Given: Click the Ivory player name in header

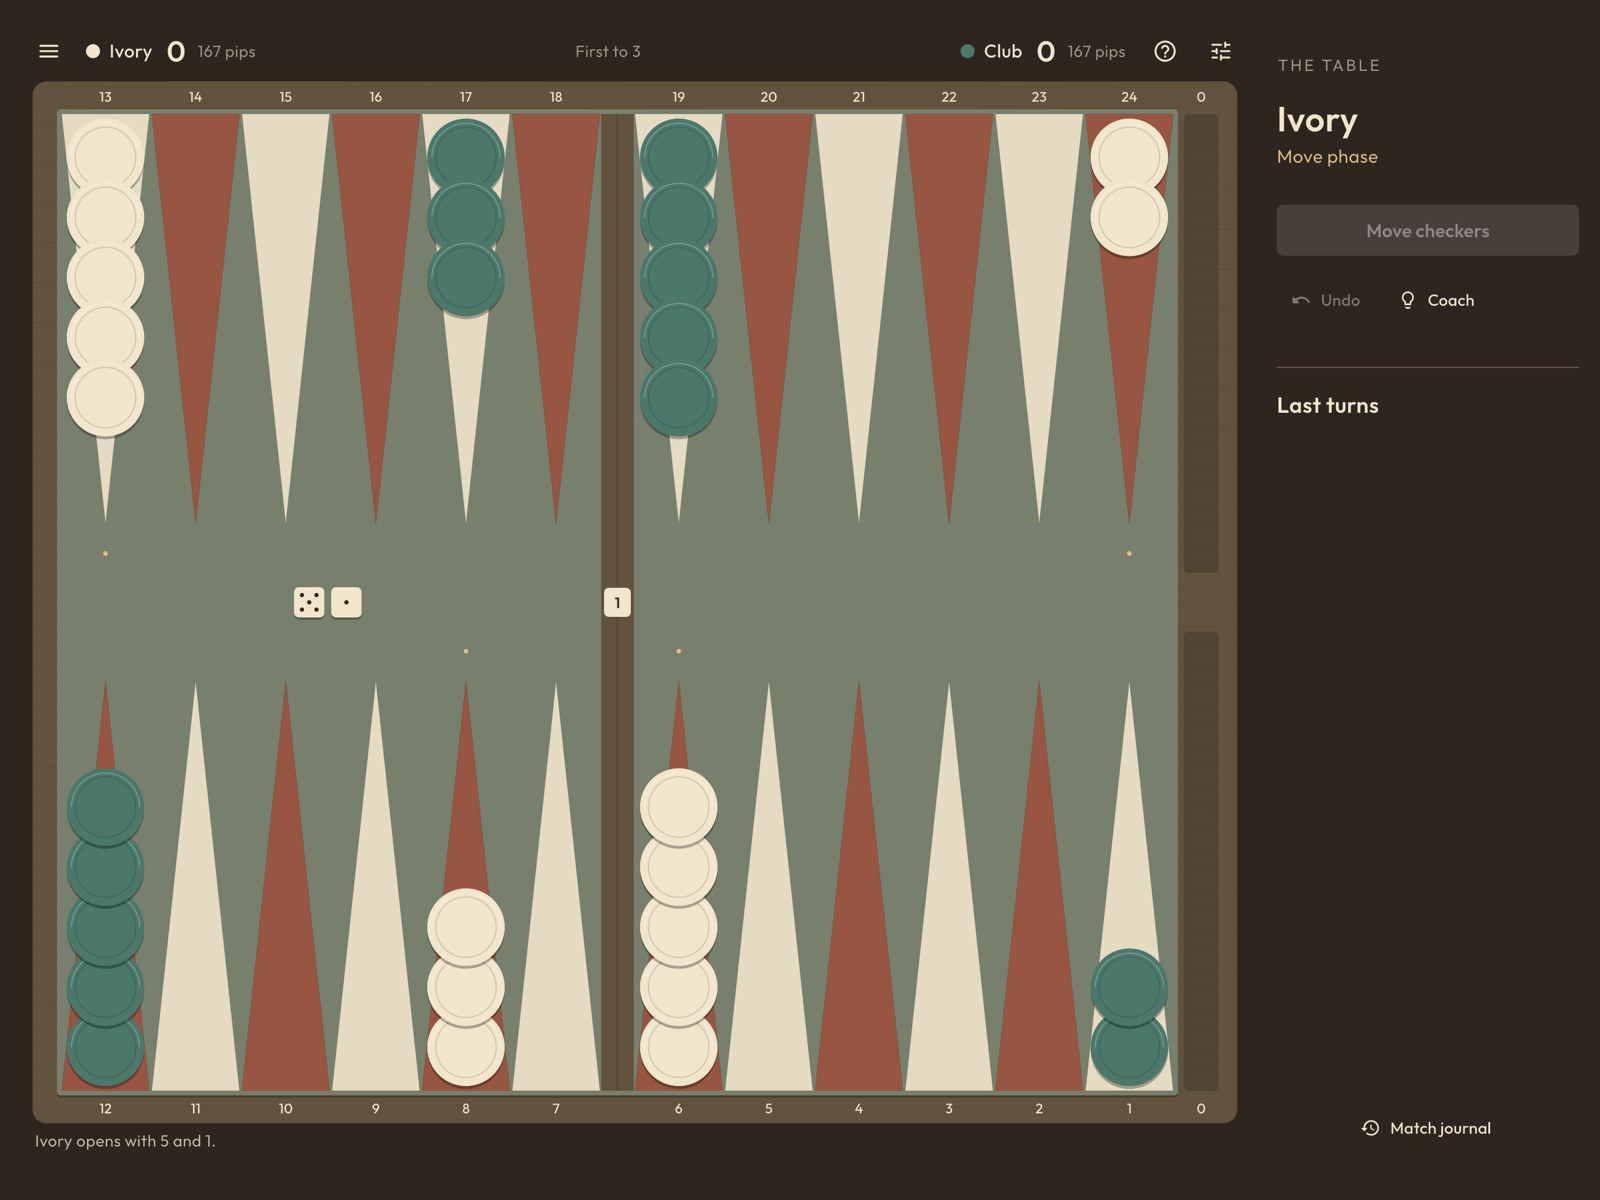Looking at the screenshot, I should pyautogui.click(x=130, y=51).
